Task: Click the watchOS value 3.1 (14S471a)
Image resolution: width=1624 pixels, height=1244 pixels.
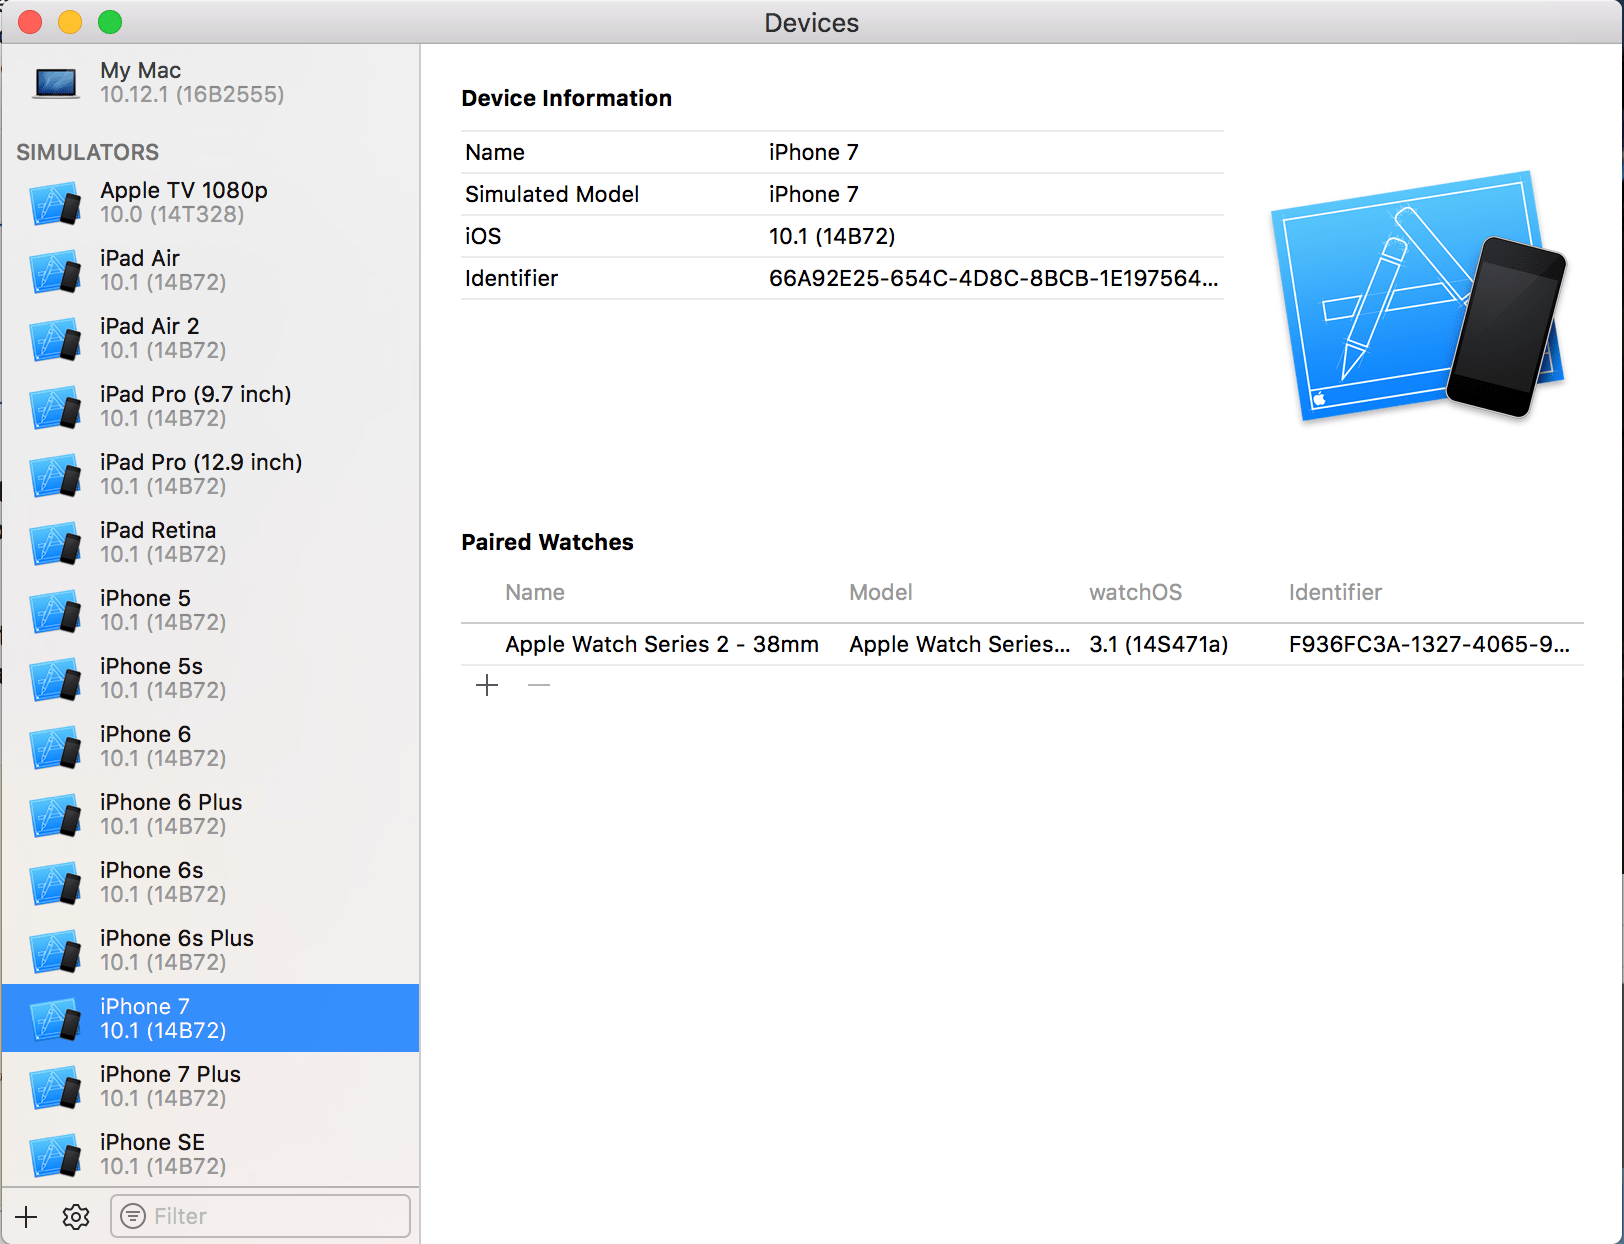Action: tap(1158, 644)
